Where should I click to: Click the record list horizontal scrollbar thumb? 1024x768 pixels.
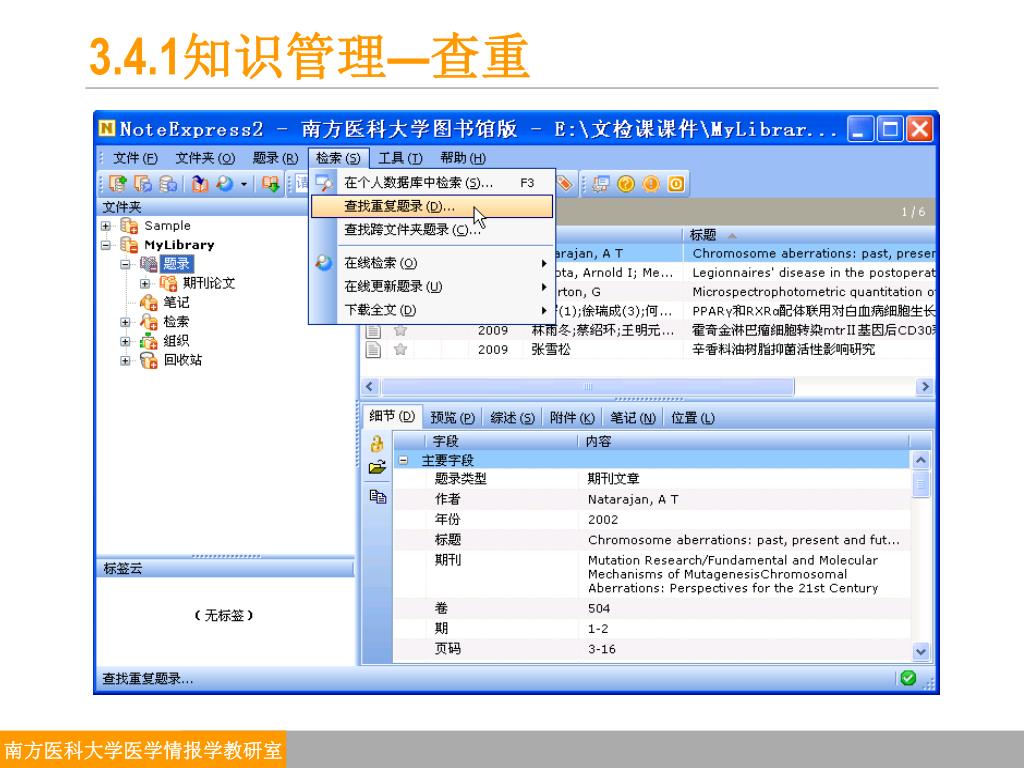pos(588,387)
